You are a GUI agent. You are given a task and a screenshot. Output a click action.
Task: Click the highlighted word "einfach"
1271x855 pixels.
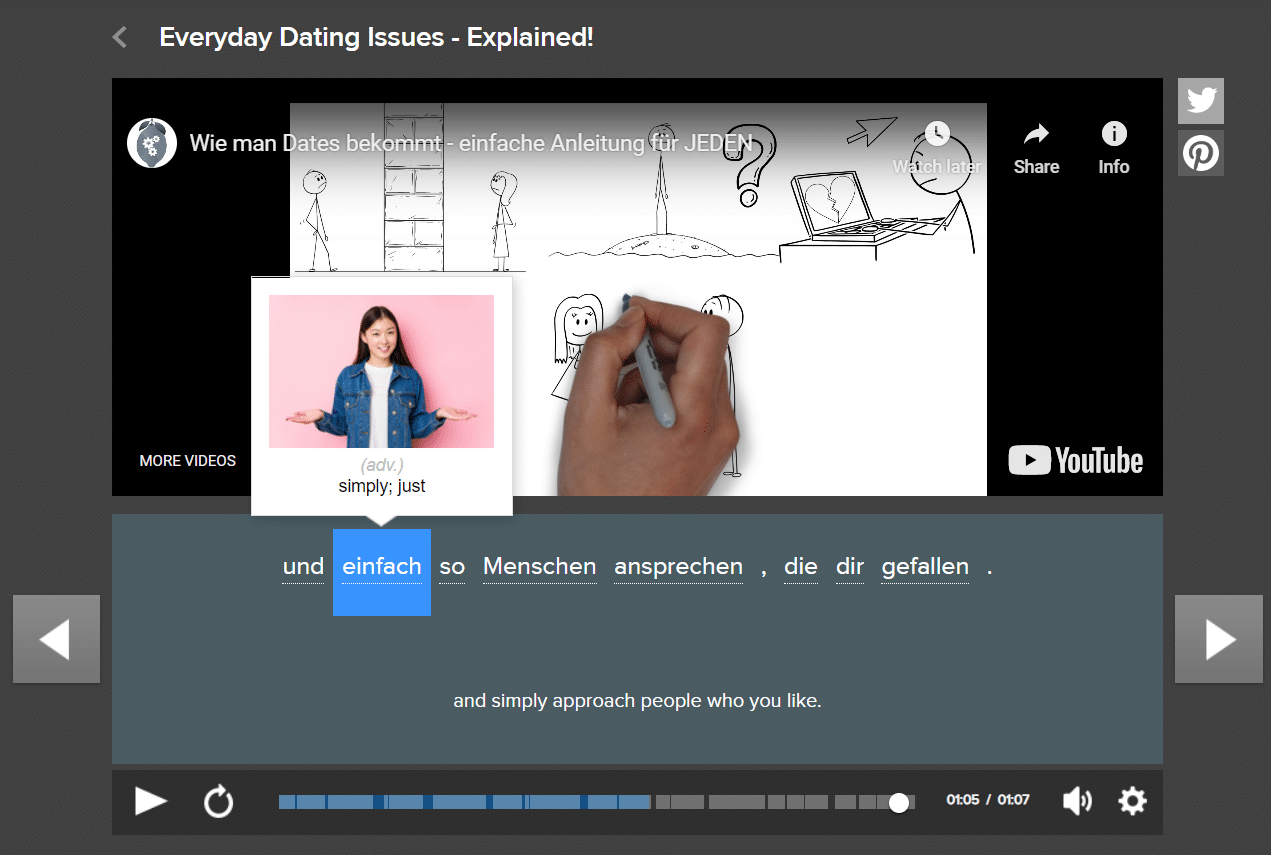tap(381, 568)
